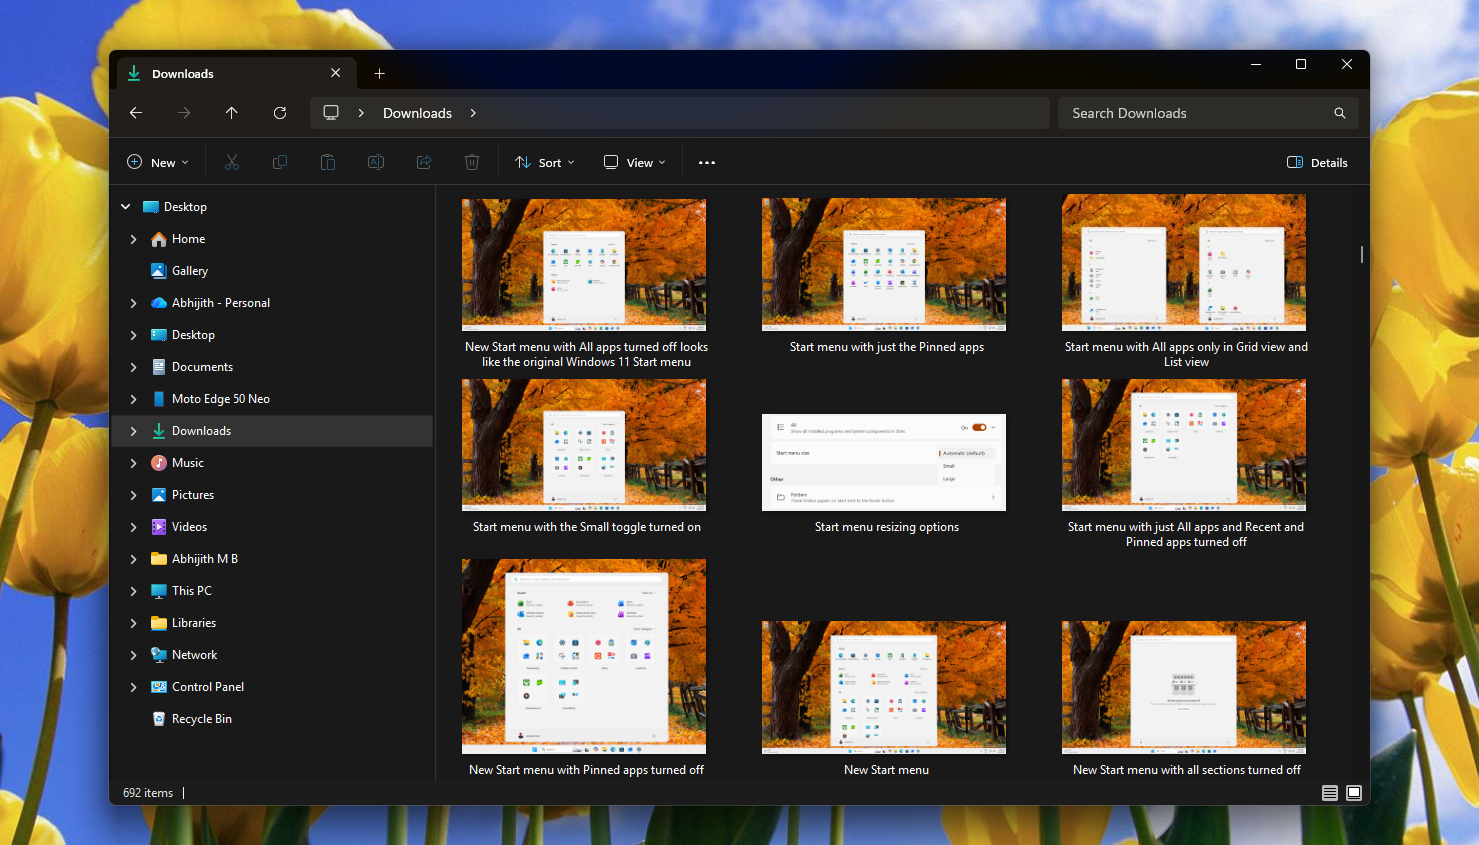
Task: Open the New dropdown menu
Action: (x=158, y=162)
